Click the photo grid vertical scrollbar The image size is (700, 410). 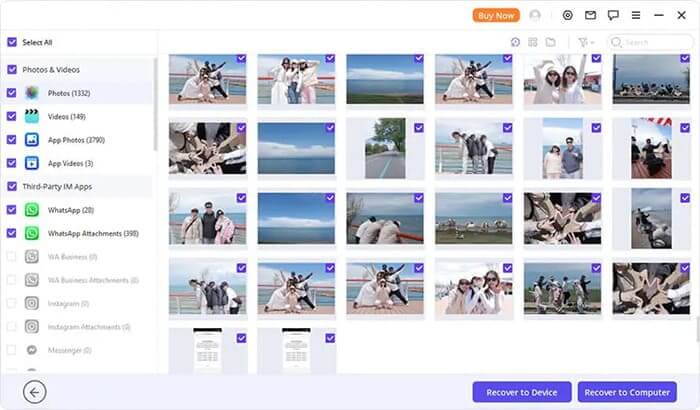point(698,328)
